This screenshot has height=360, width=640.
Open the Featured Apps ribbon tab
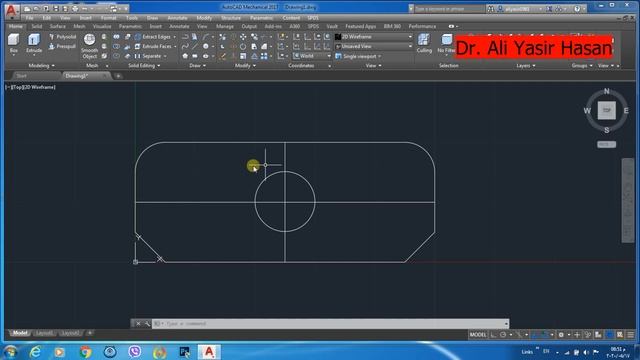pos(360,27)
